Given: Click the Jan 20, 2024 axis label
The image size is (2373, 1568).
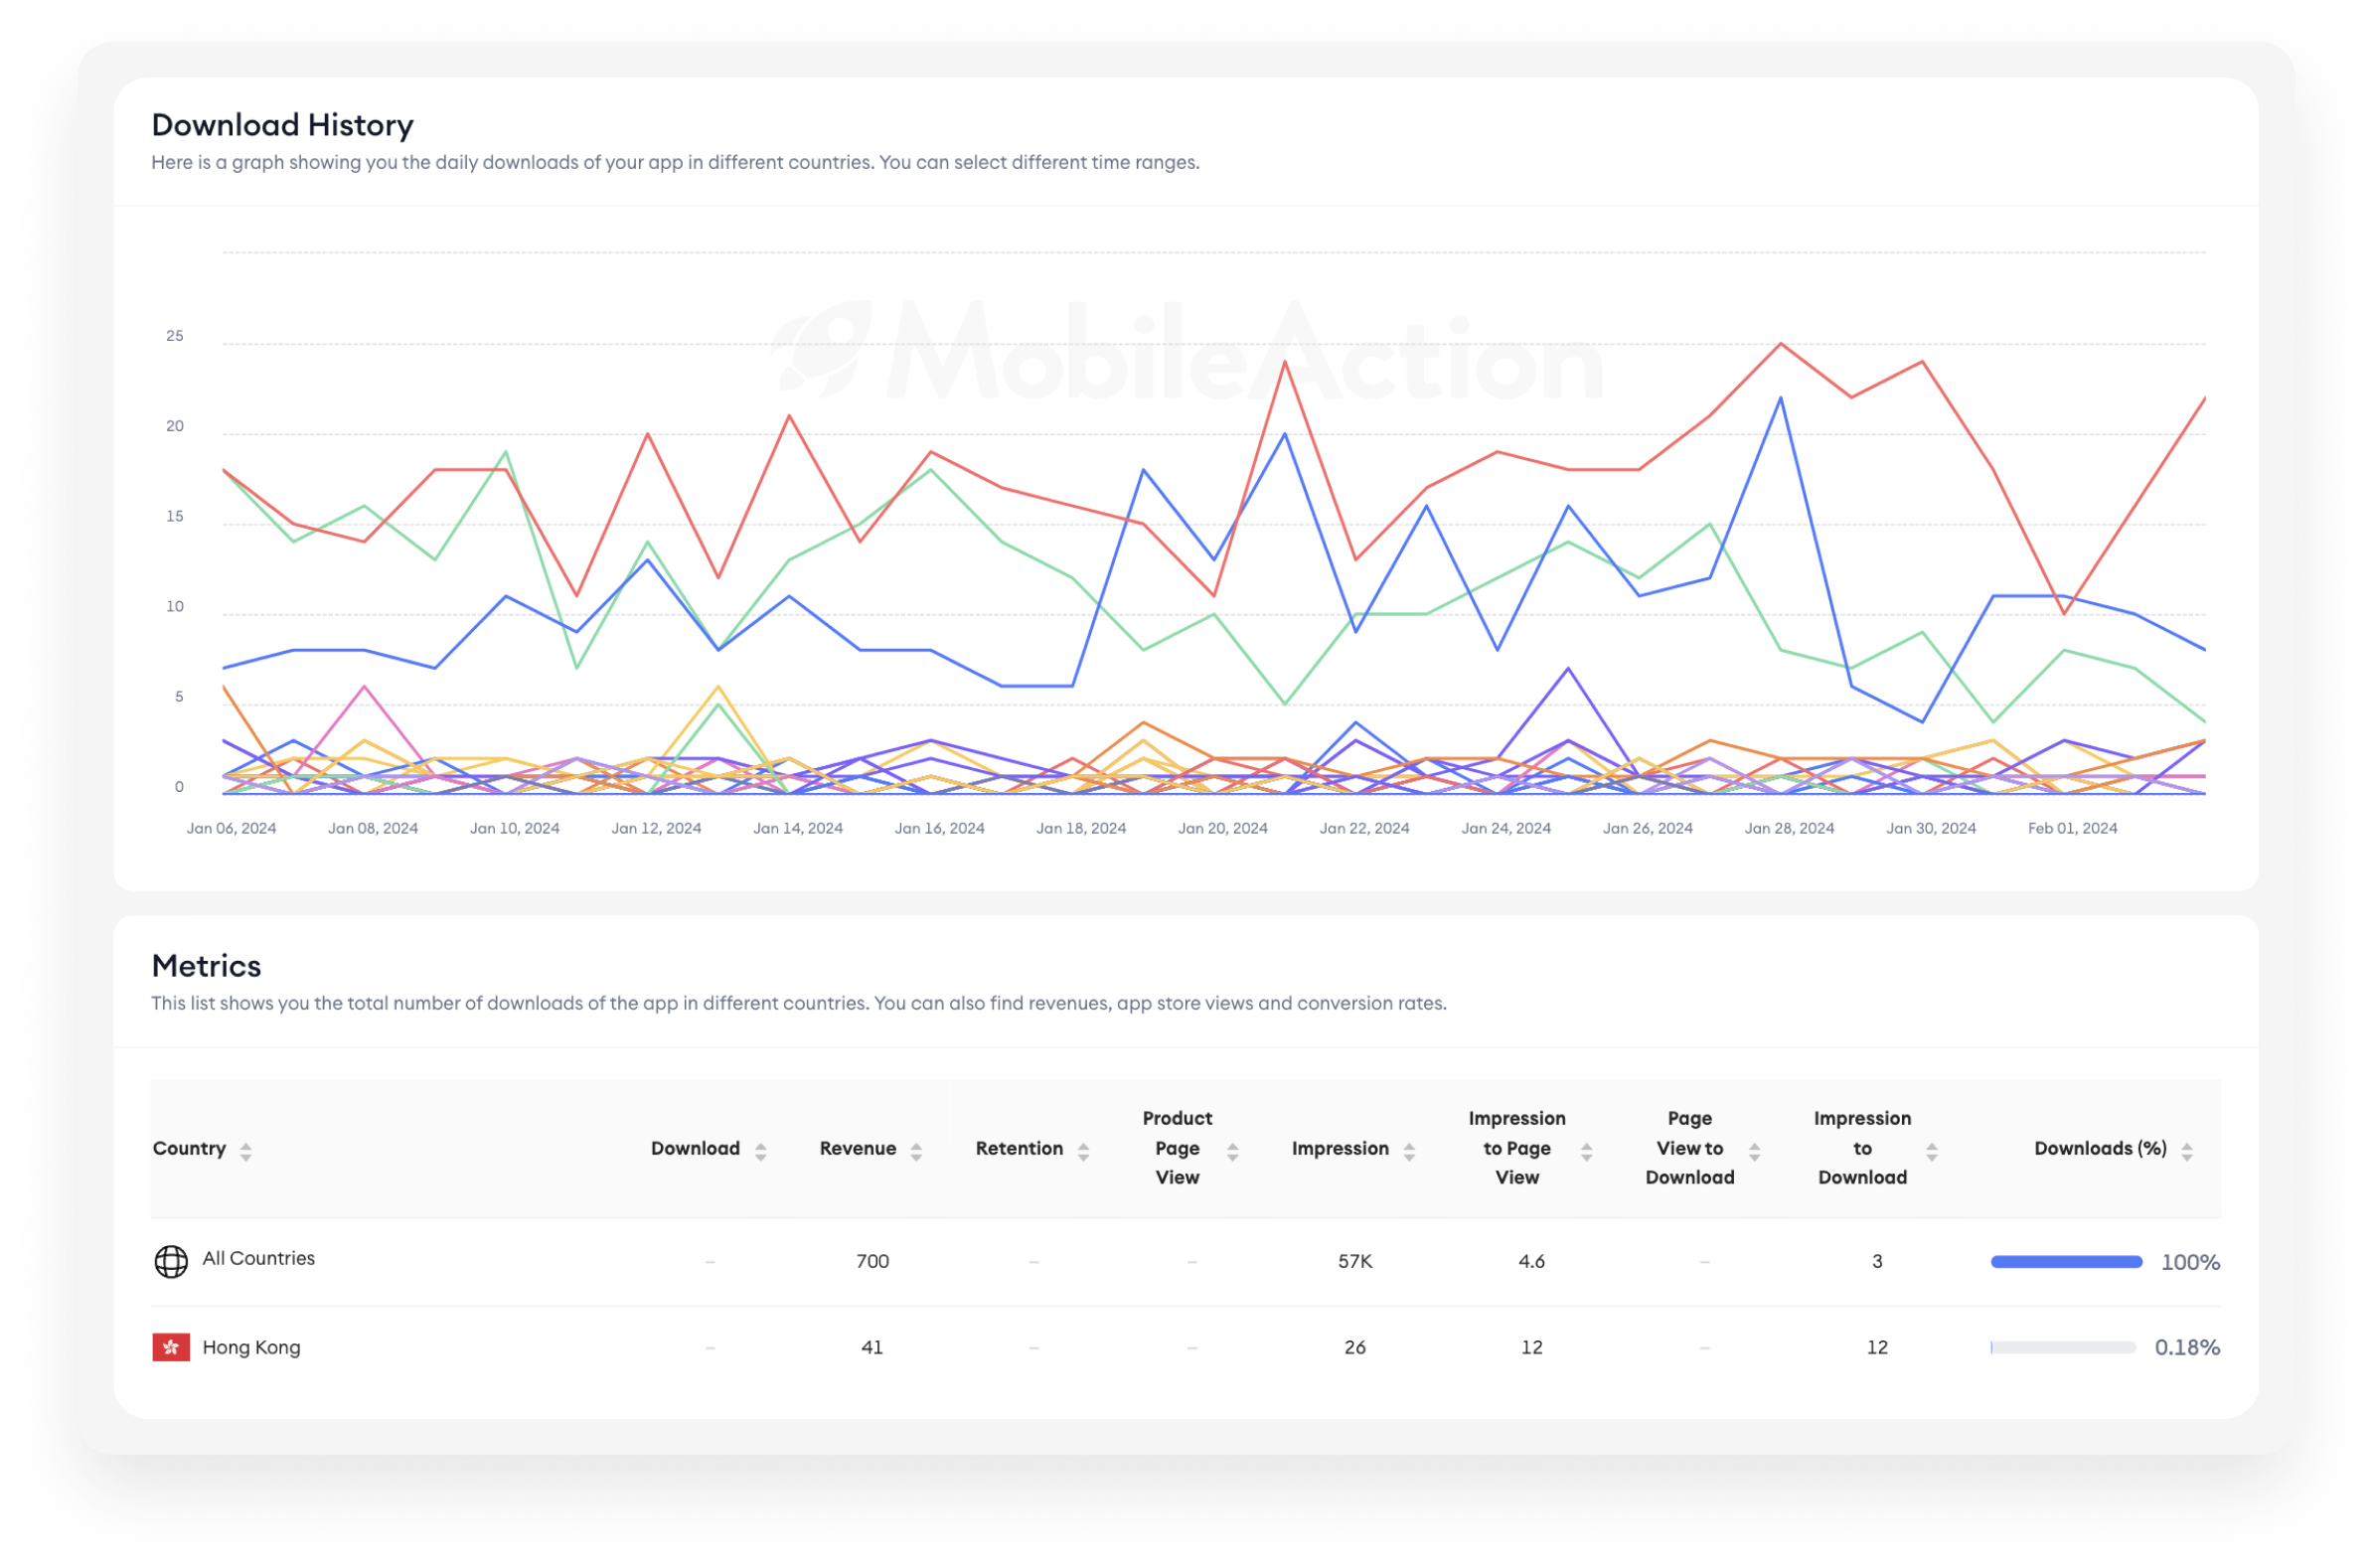Looking at the screenshot, I should [1222, 828].
